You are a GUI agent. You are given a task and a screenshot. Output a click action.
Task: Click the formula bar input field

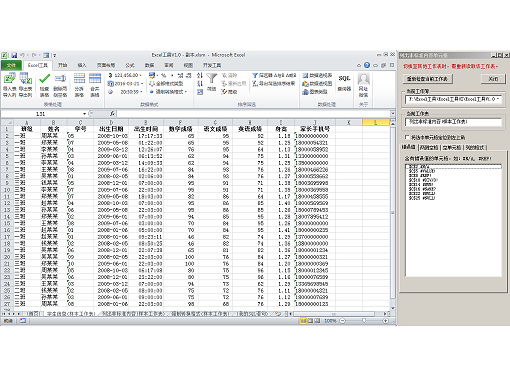pos(252,114)
